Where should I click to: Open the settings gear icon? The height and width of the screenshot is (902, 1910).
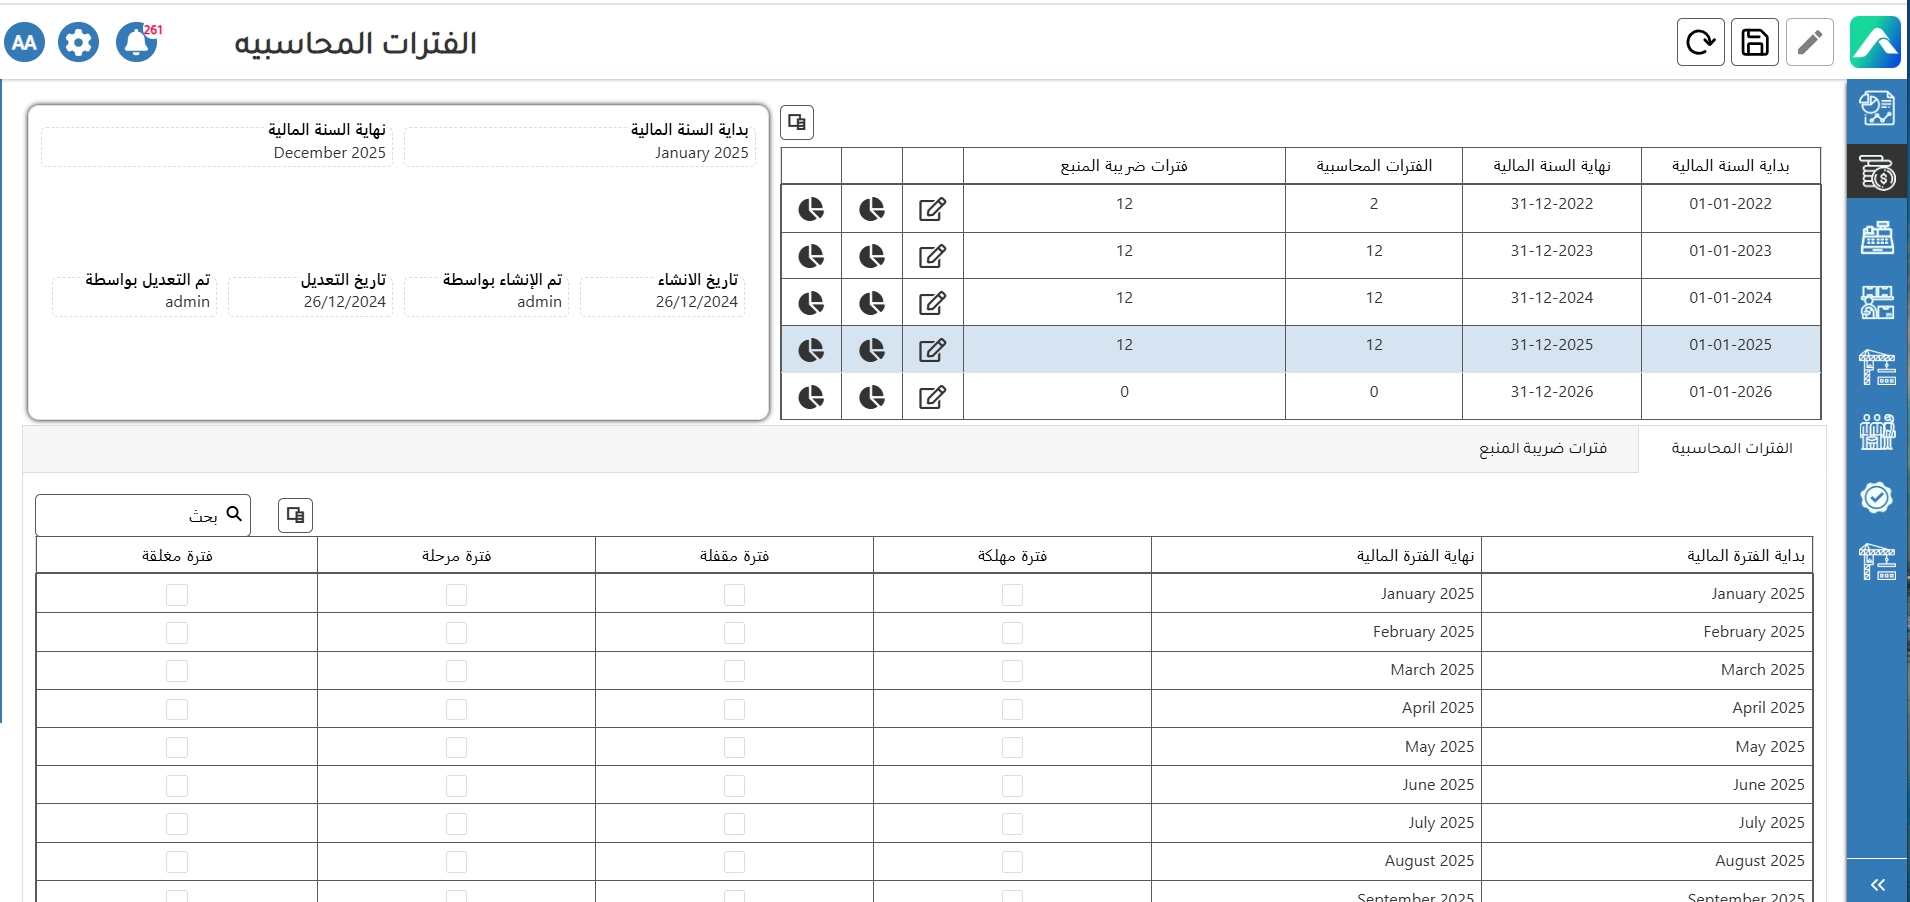78,43
